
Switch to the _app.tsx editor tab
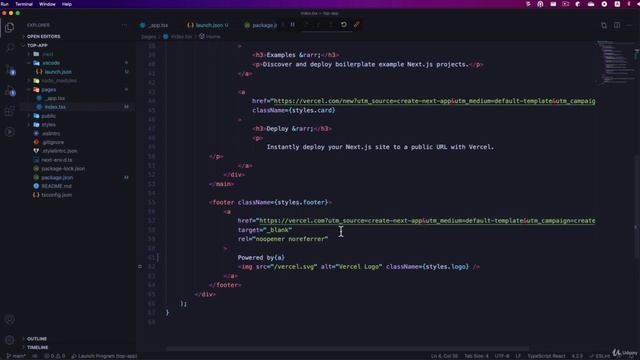154,25
